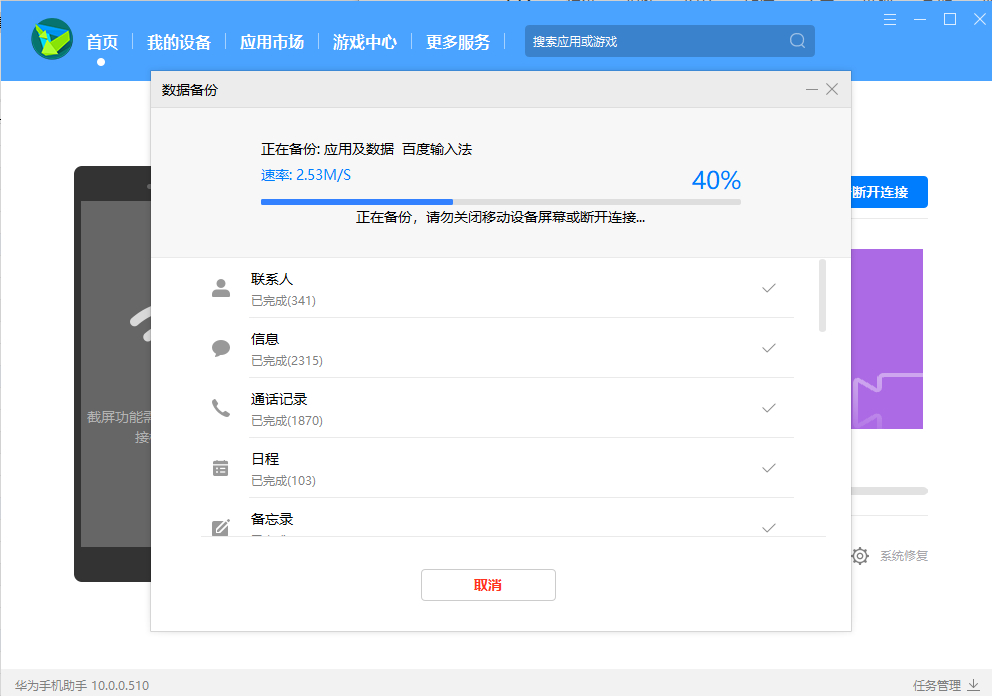This screenshot has height=696, width=992.
Task: Click the search magnifier icon
Action: click(797, 41)
